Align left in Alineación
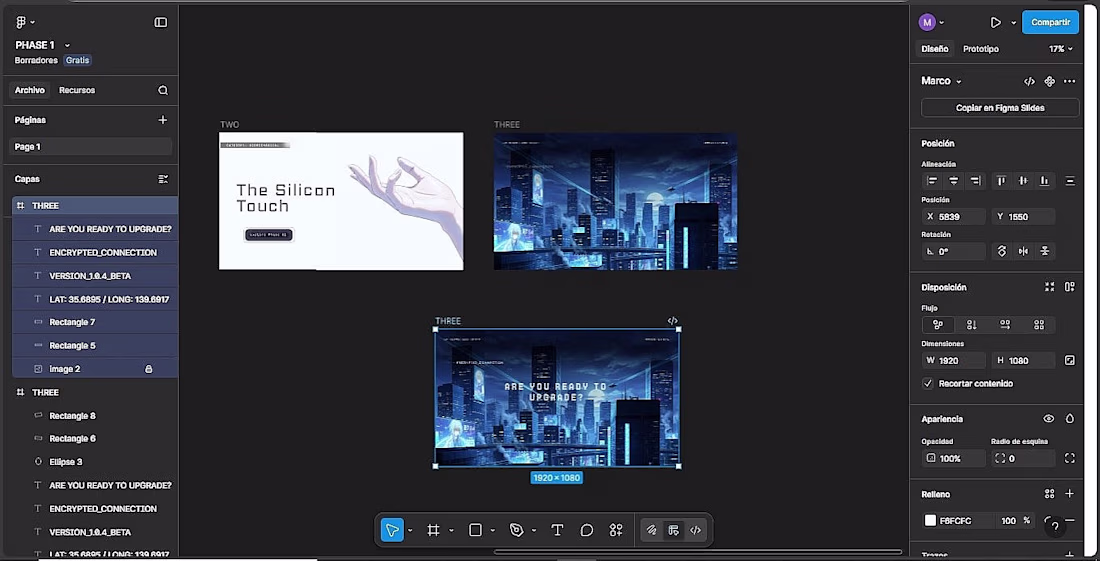 pyautogui.click(x=932, y=181)
